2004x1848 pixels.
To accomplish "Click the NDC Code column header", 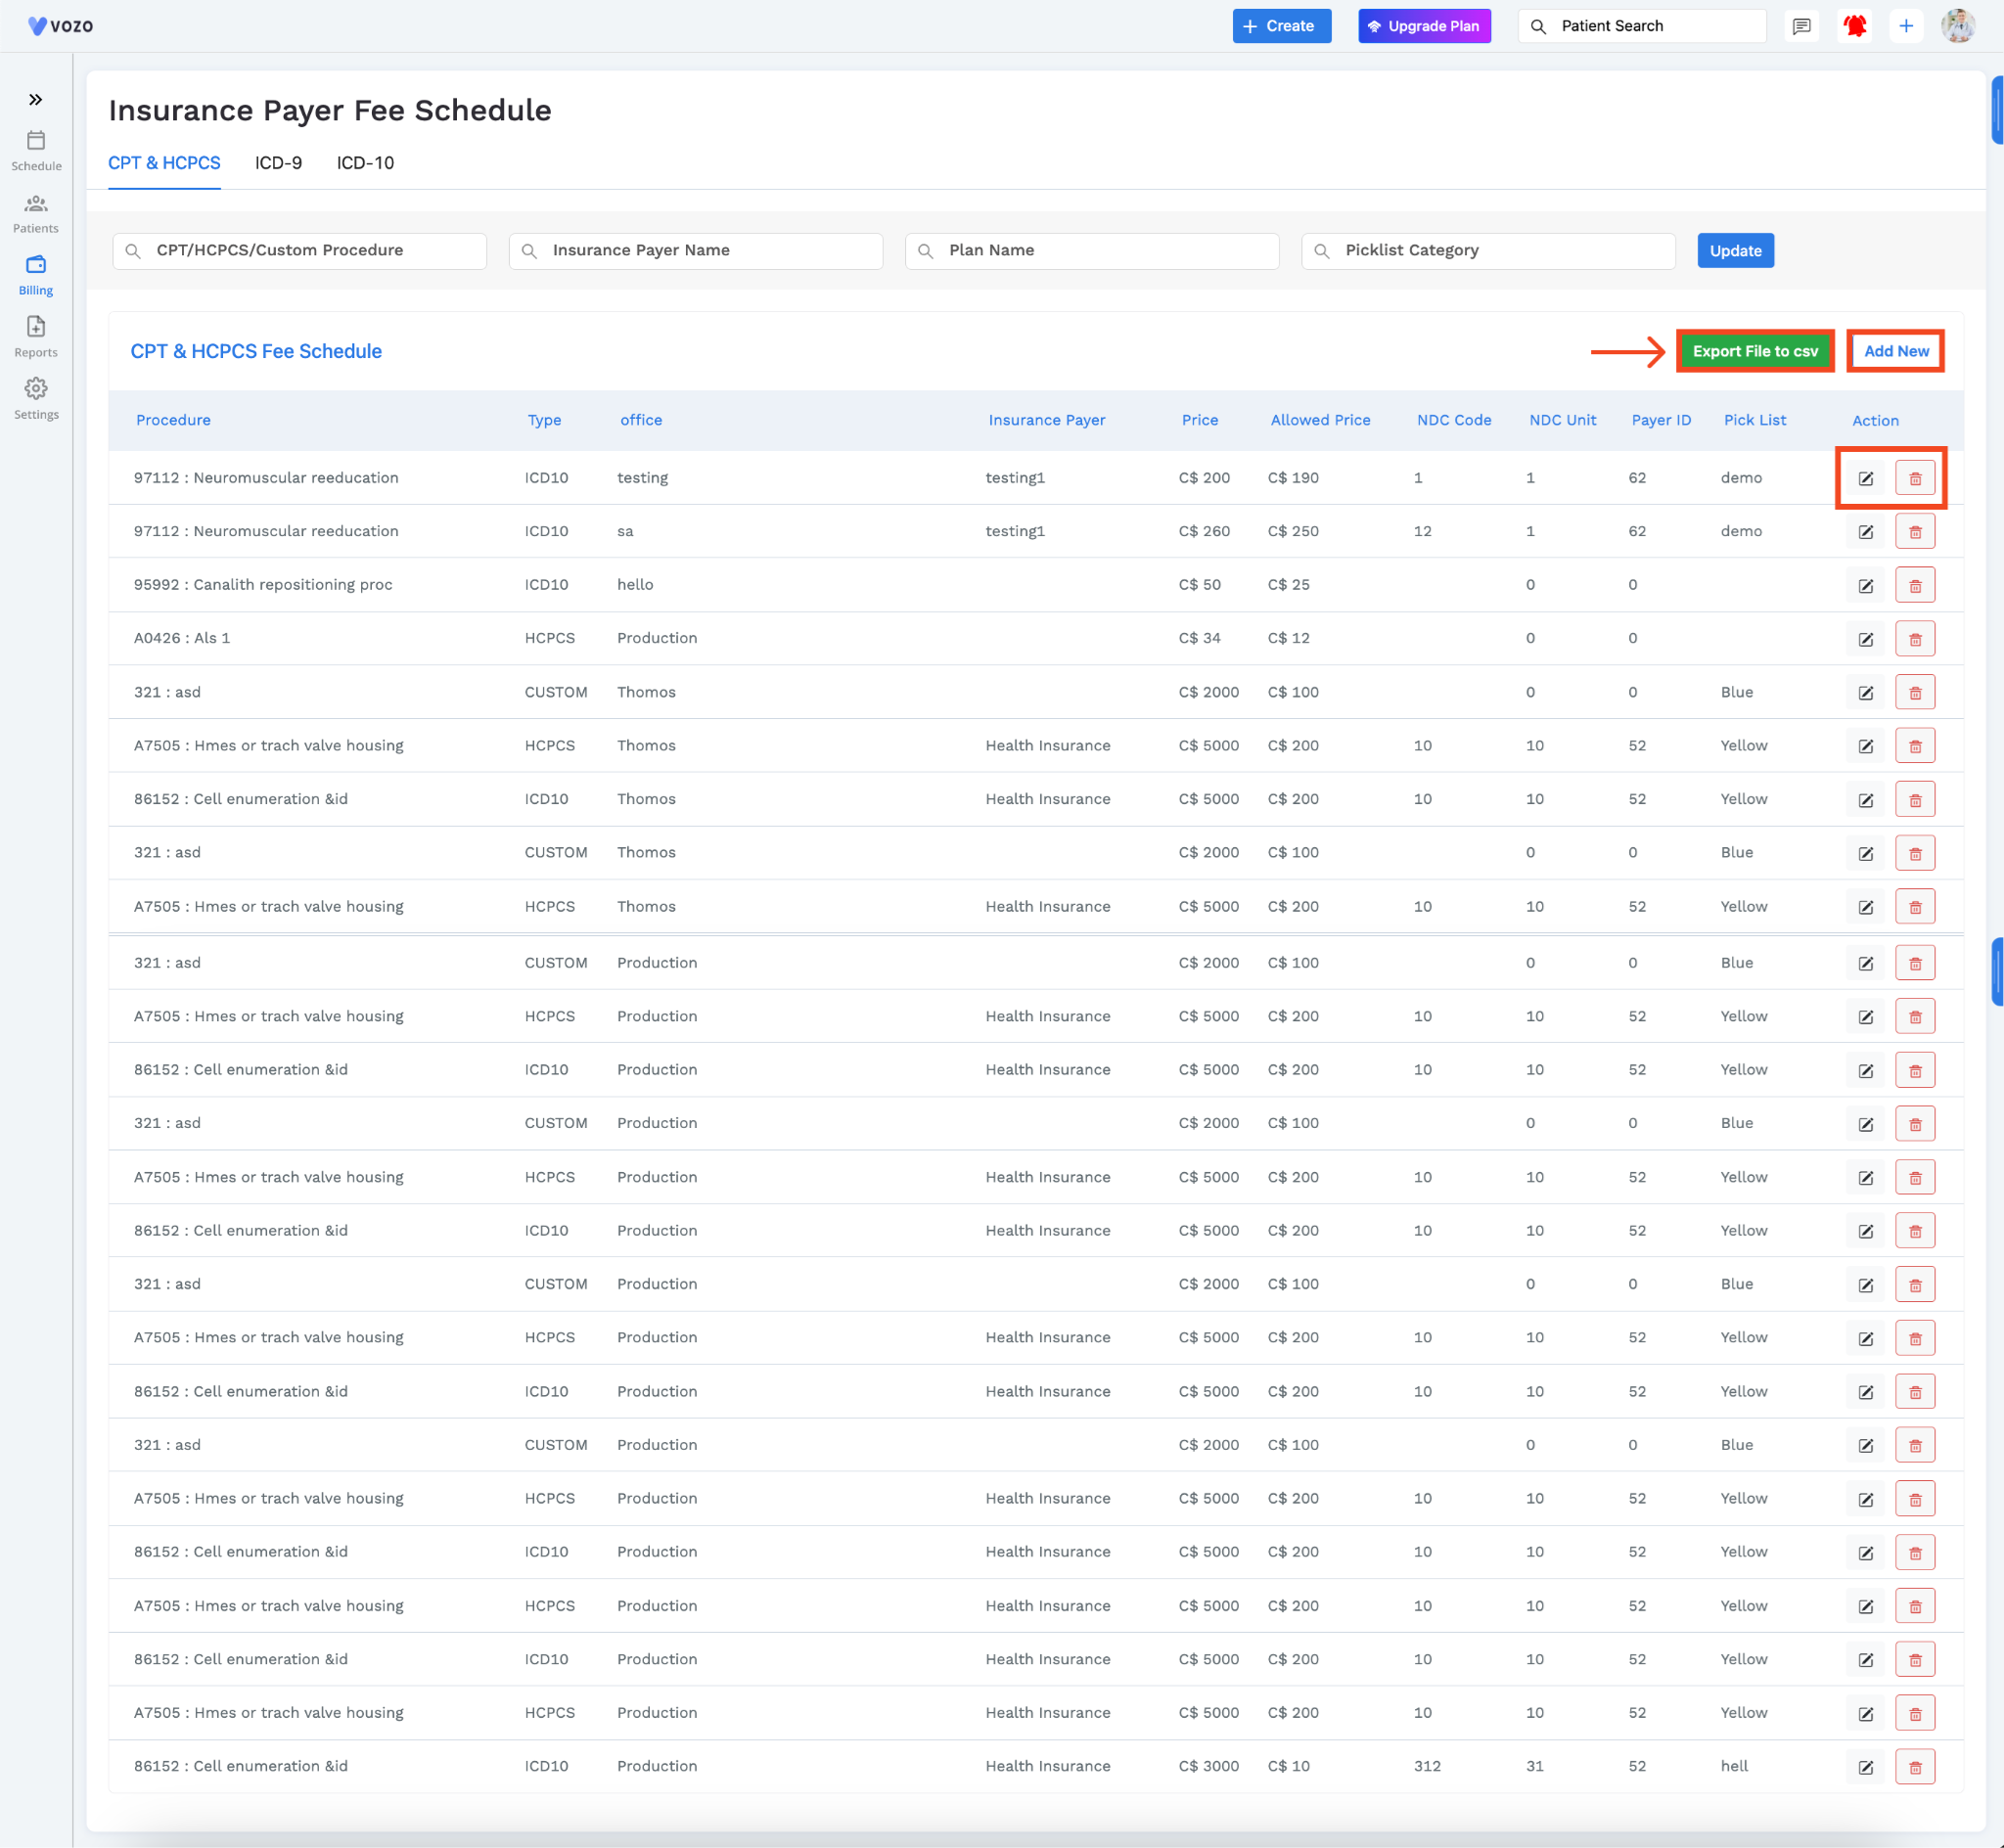I will point(1454,420).
